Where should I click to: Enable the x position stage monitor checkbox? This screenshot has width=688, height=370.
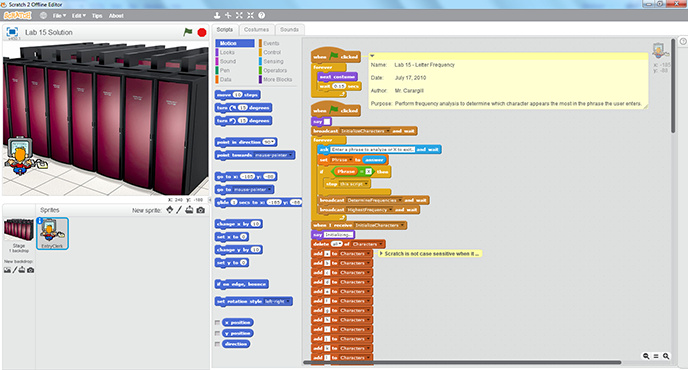point(217,323)
